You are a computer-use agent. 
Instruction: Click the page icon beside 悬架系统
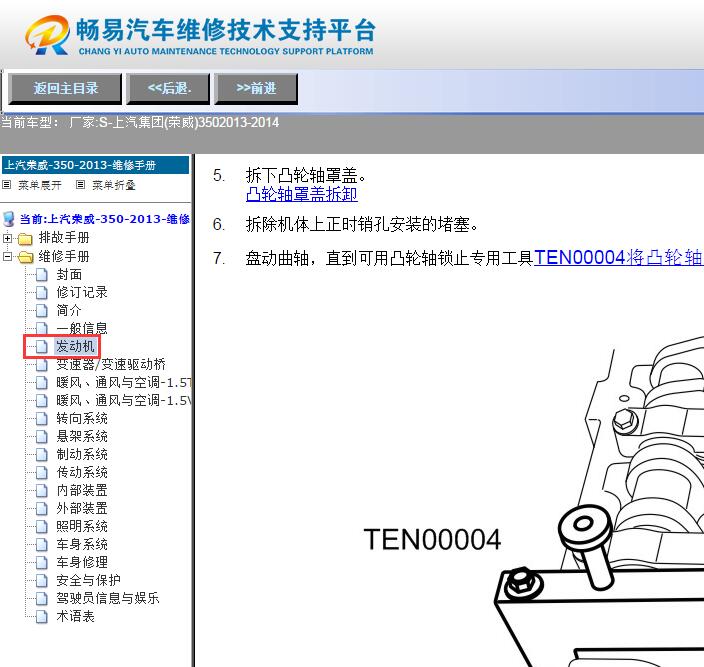coord(41,437)
